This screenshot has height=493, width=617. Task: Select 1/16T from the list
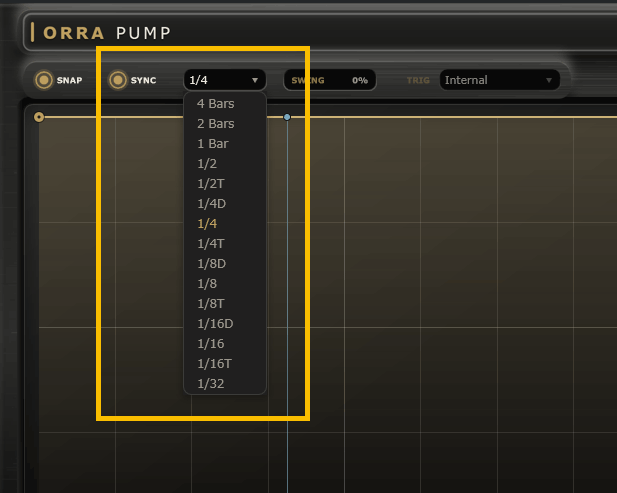[x=225, y=364]
